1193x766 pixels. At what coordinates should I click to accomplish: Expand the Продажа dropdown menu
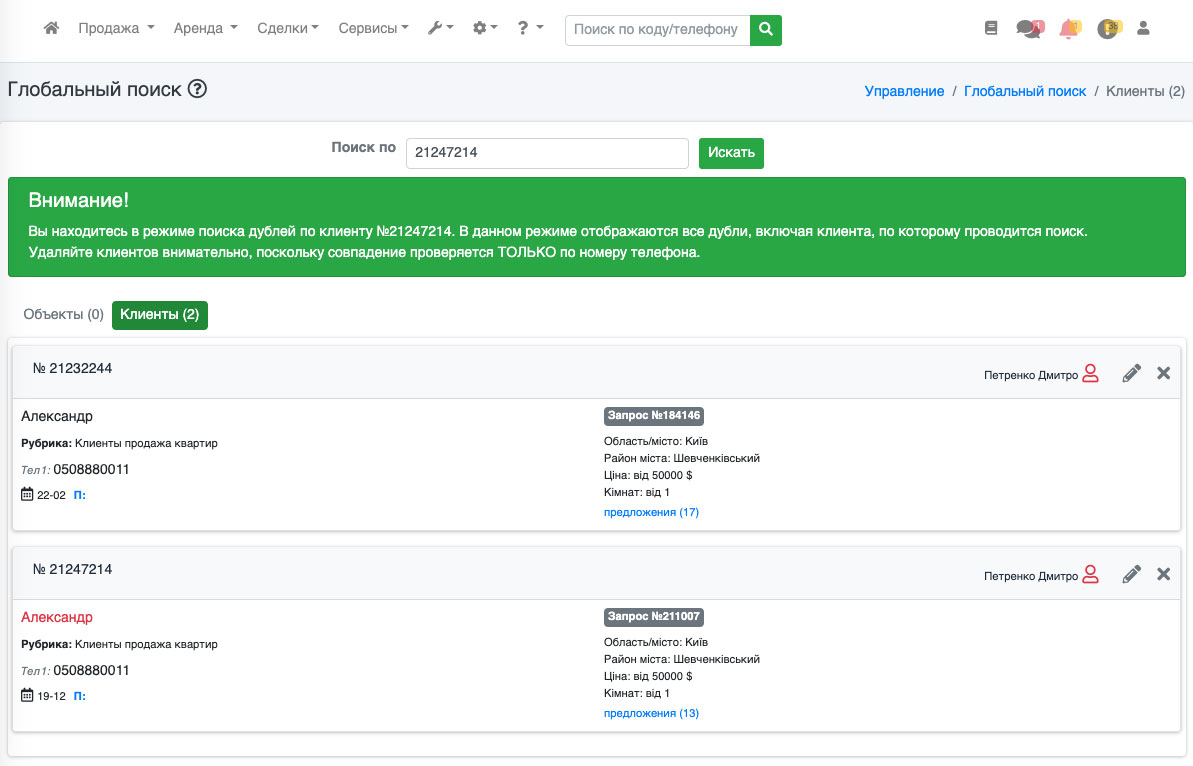pyautogui.click(x=116, y=29)
